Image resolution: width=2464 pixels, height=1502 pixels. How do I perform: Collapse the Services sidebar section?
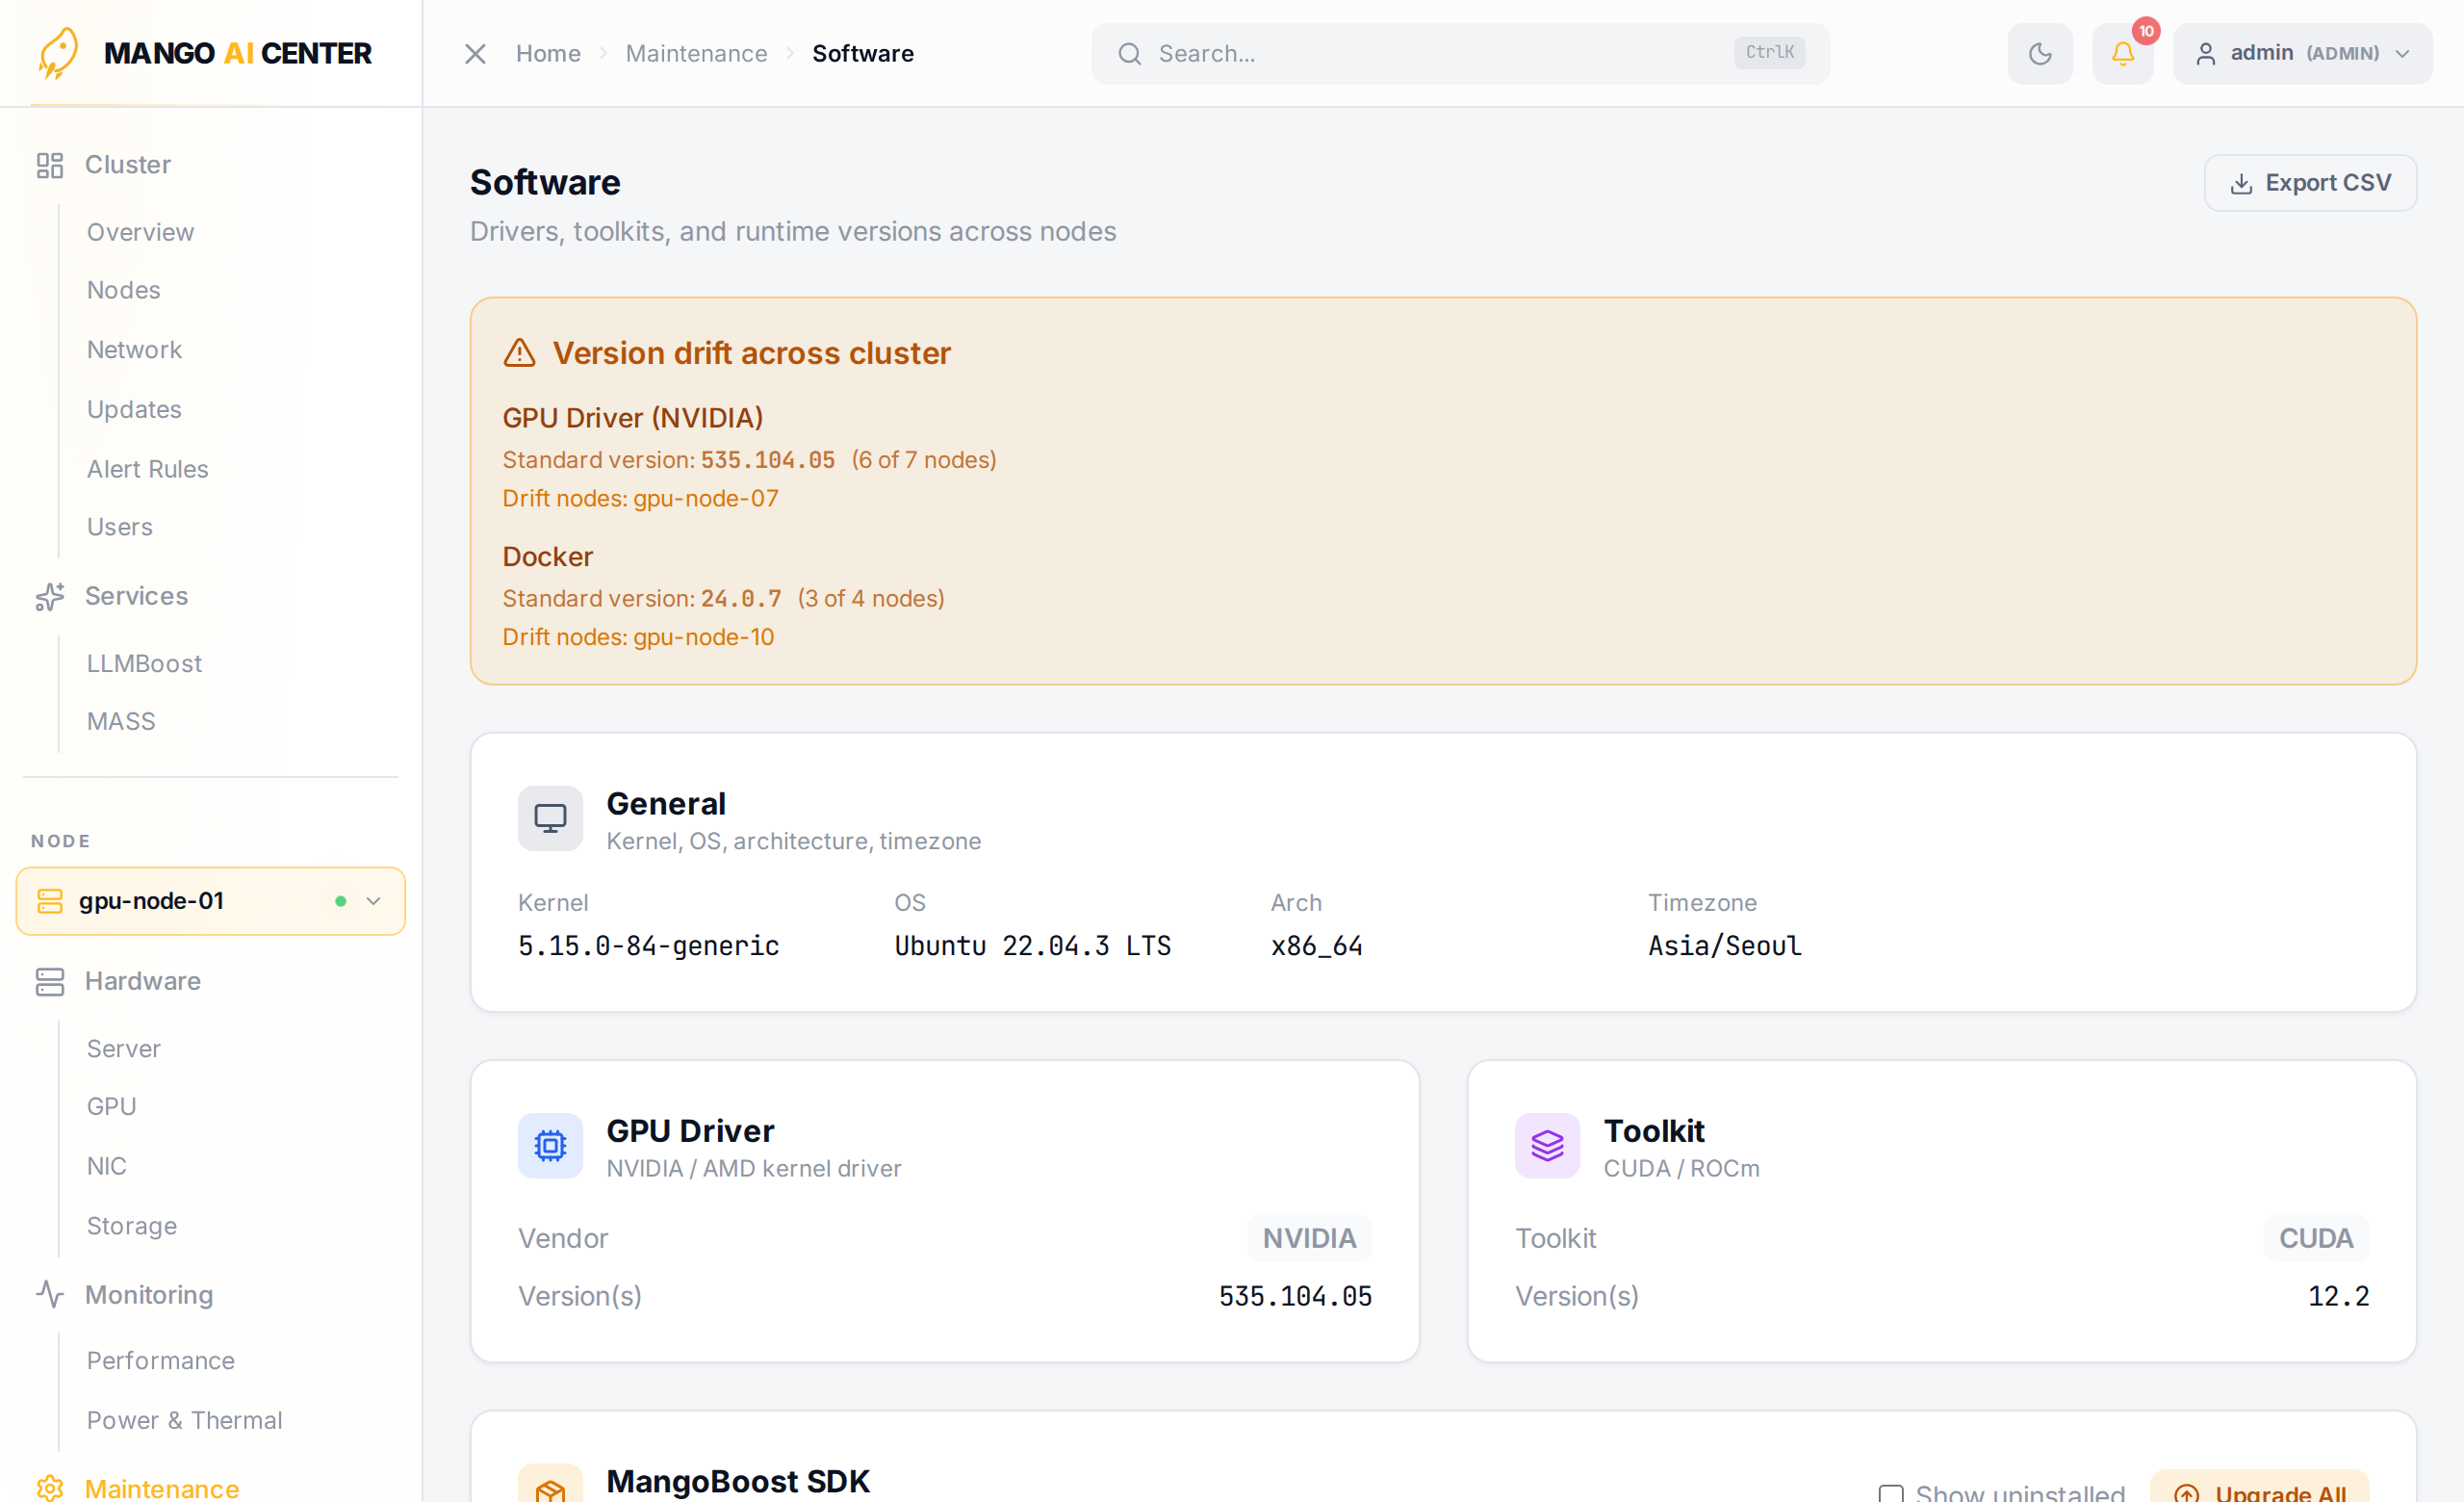tap(136, 597)
